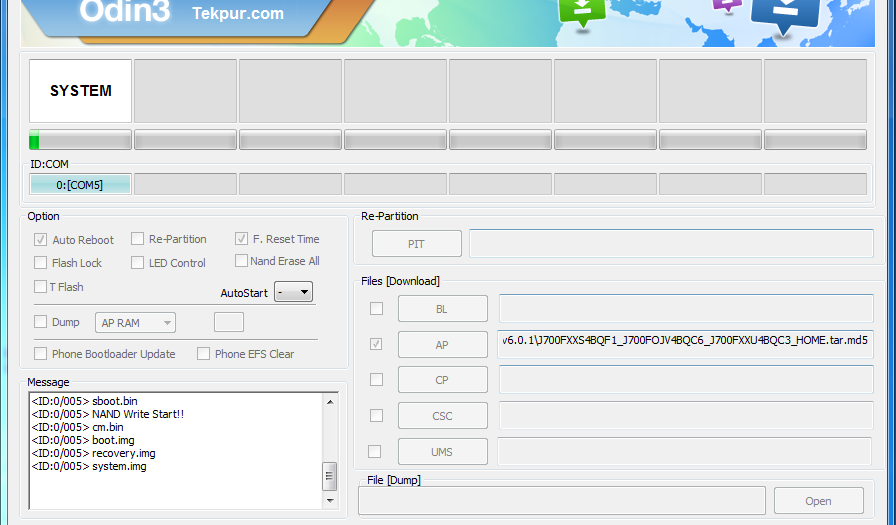
Task: Click the CP file path field
Action: pos(686,380)
